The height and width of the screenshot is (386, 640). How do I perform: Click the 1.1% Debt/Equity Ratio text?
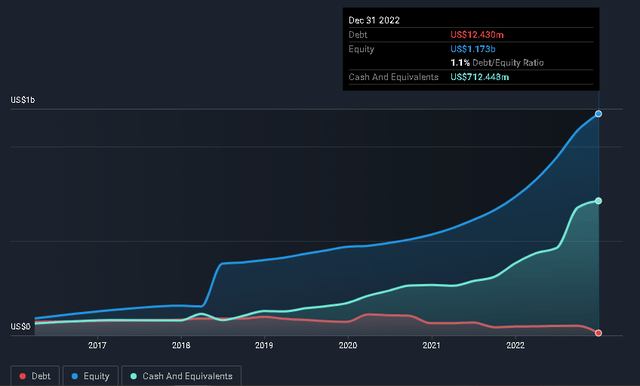497,63
